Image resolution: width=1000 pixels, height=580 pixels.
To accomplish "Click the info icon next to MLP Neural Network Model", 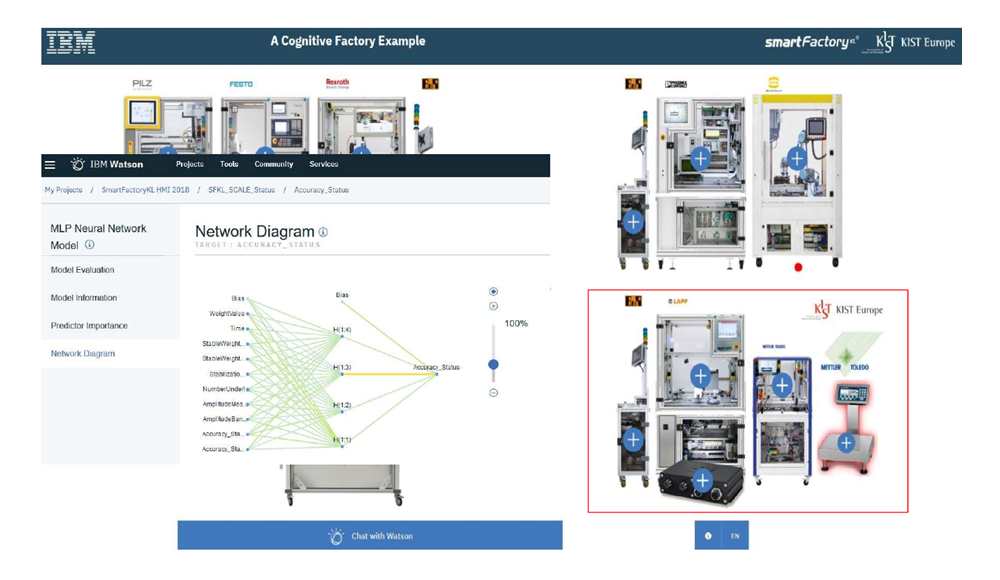I will 90,244.
